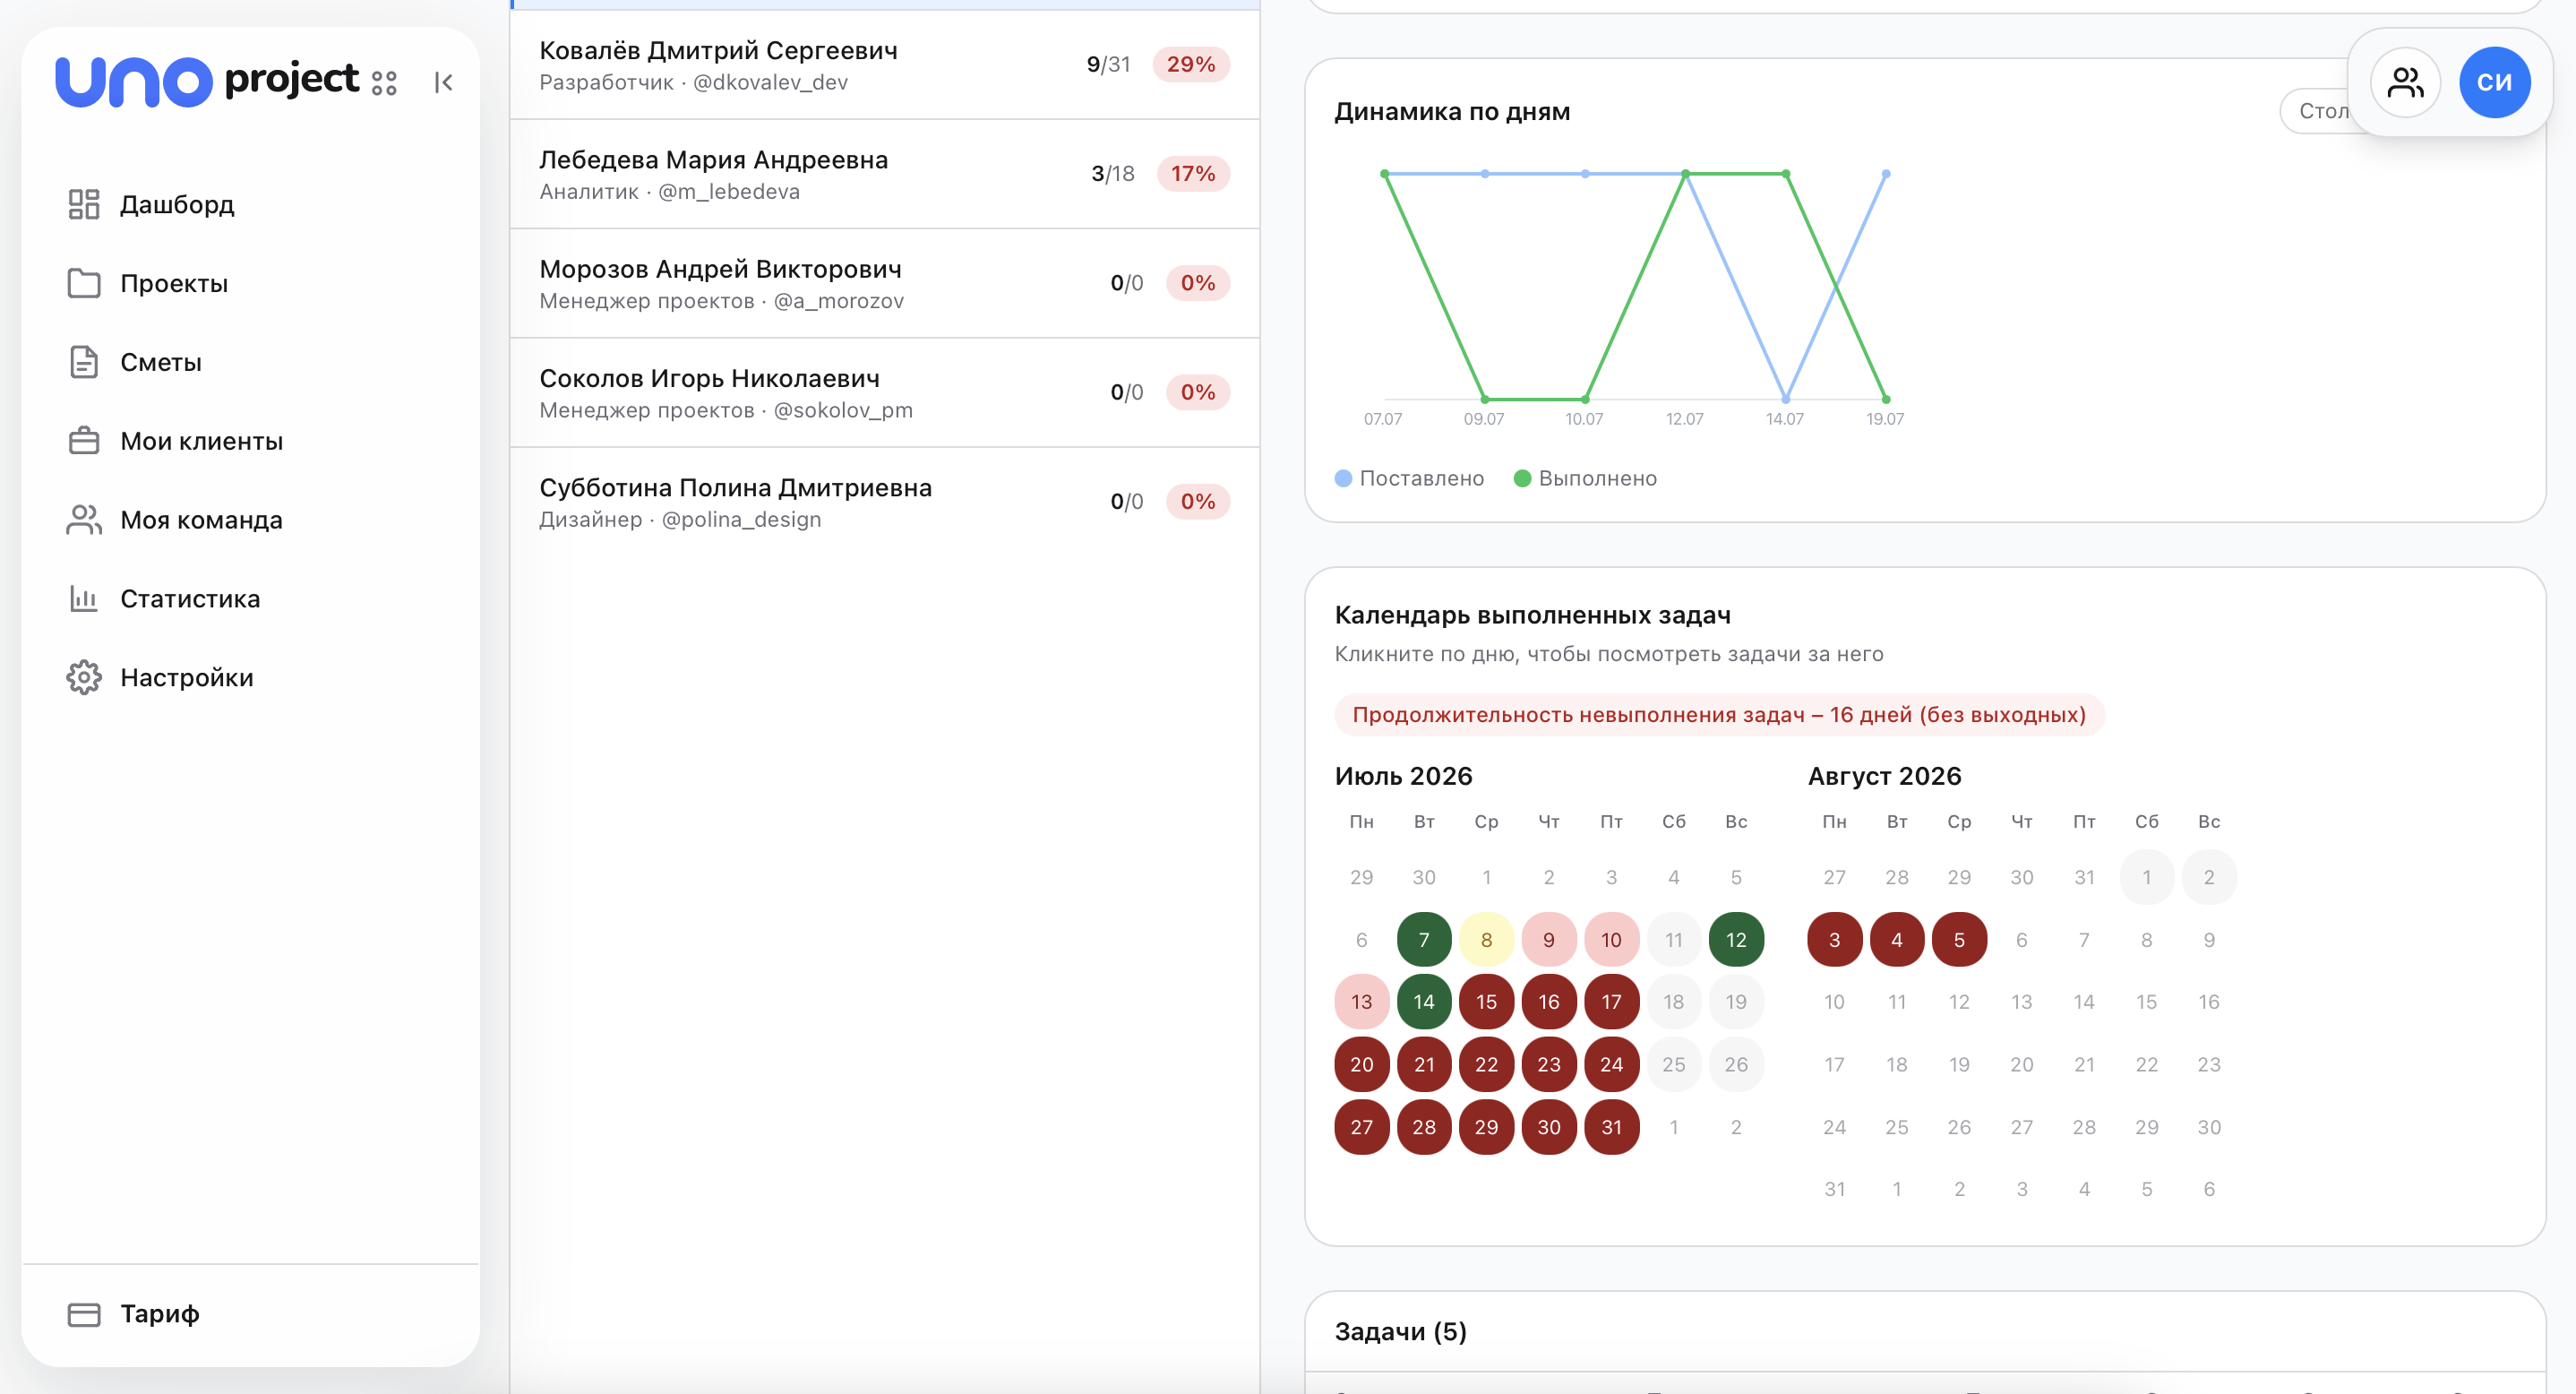Select employee Соколов Игорь Николаевич

[884, 392]
